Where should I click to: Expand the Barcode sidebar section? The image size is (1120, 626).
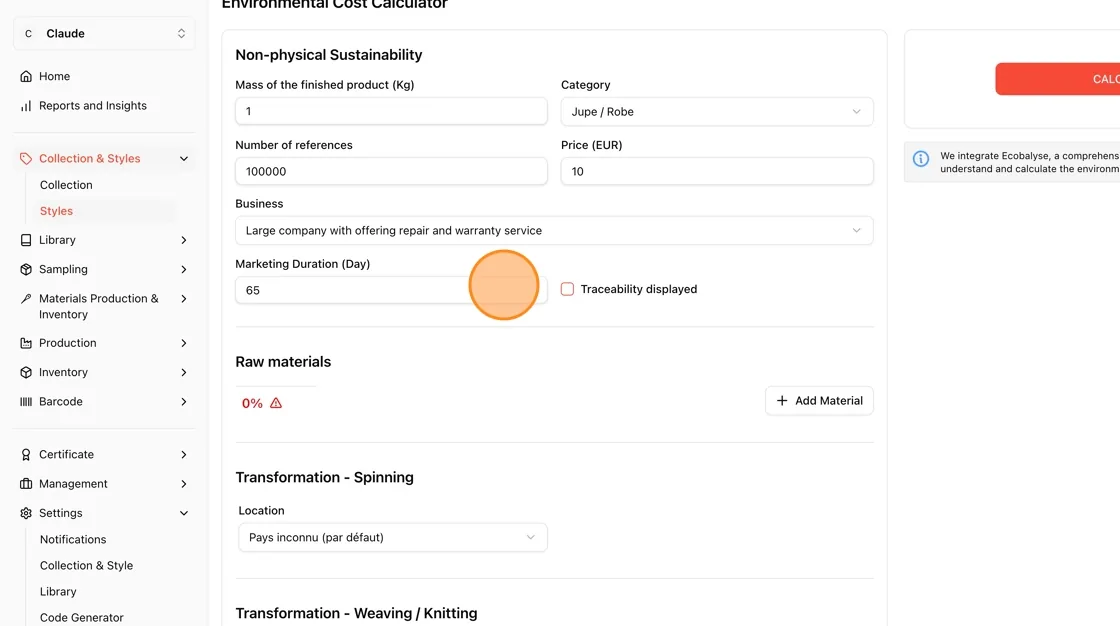pyautogui.click(x=184, y=402)
